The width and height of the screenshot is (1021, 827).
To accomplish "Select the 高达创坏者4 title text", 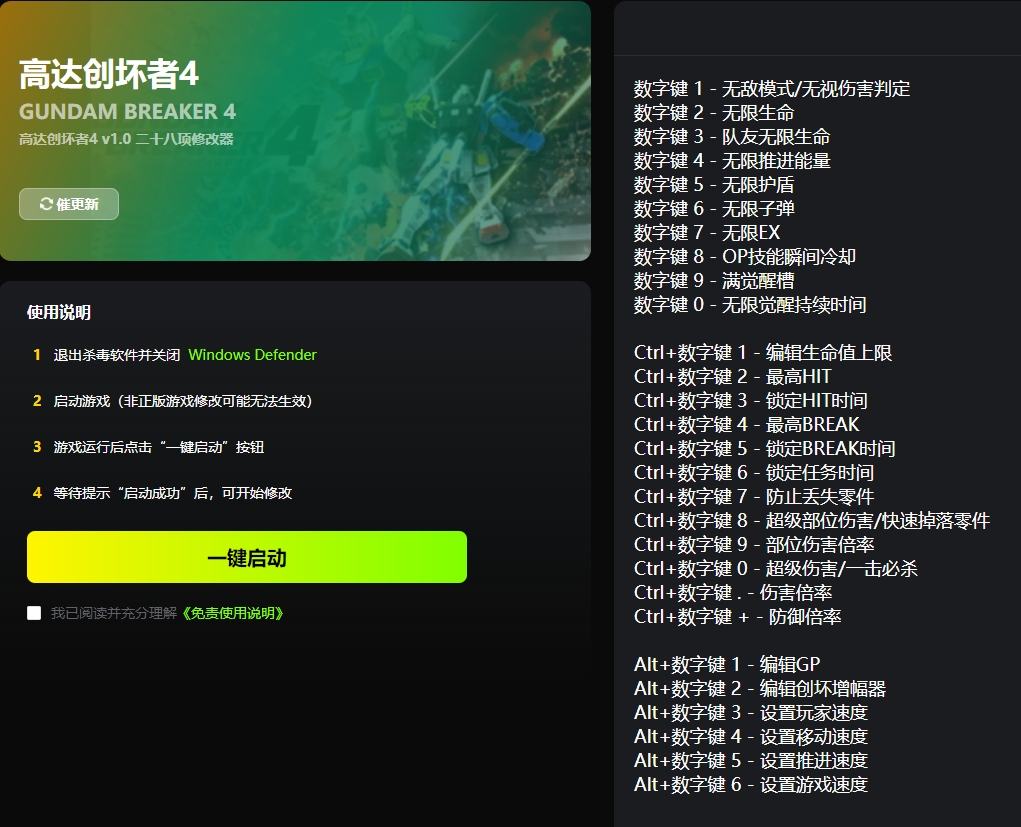I will coord(109,74).
